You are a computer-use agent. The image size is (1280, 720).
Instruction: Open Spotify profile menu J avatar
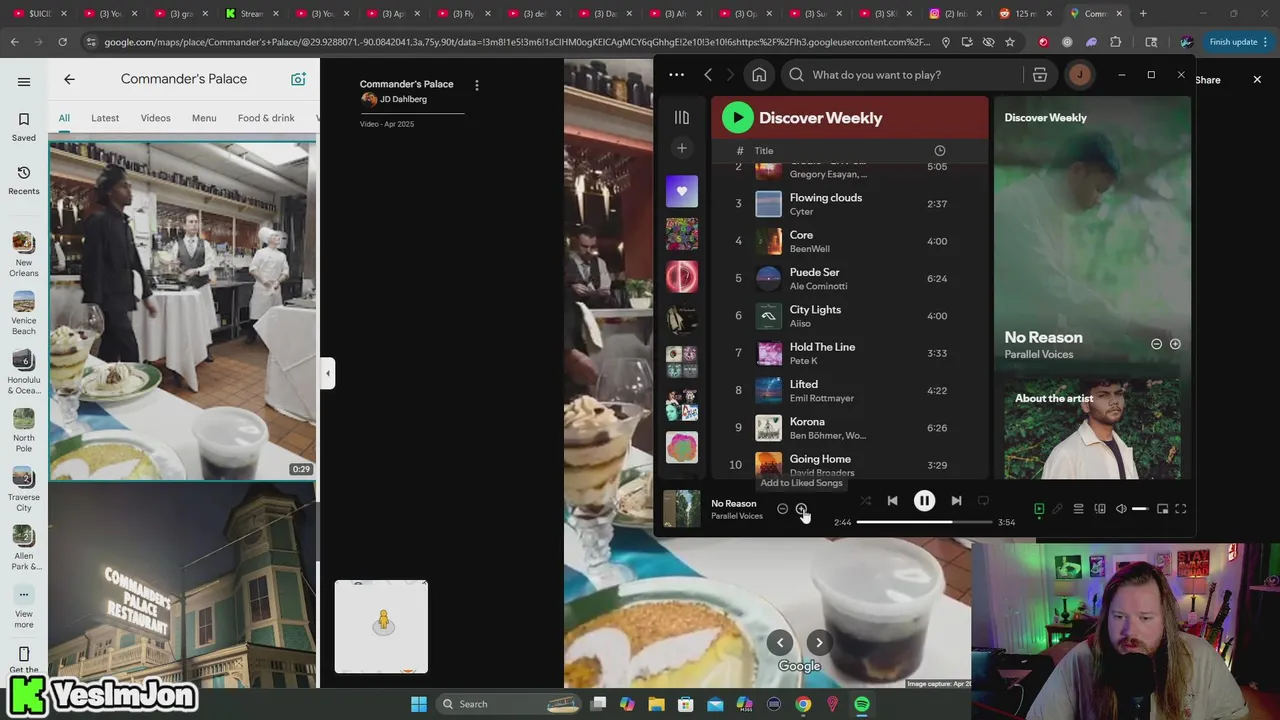pyautogui.click(x=1080, y=75)
